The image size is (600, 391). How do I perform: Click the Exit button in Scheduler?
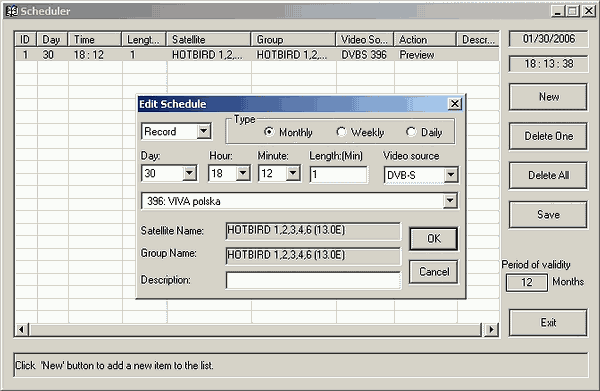[548, 323]
